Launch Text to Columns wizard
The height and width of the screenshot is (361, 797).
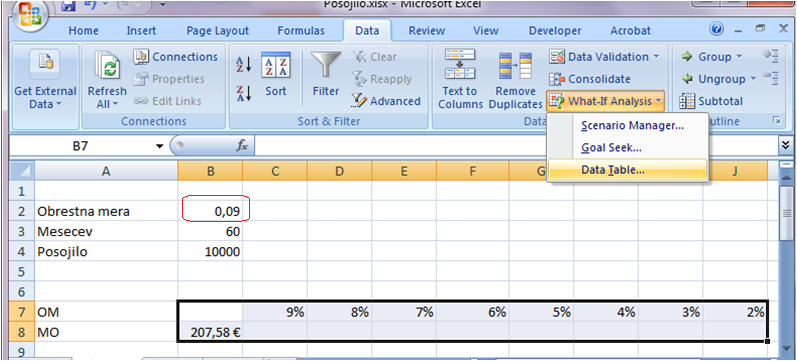coord(460,79)
